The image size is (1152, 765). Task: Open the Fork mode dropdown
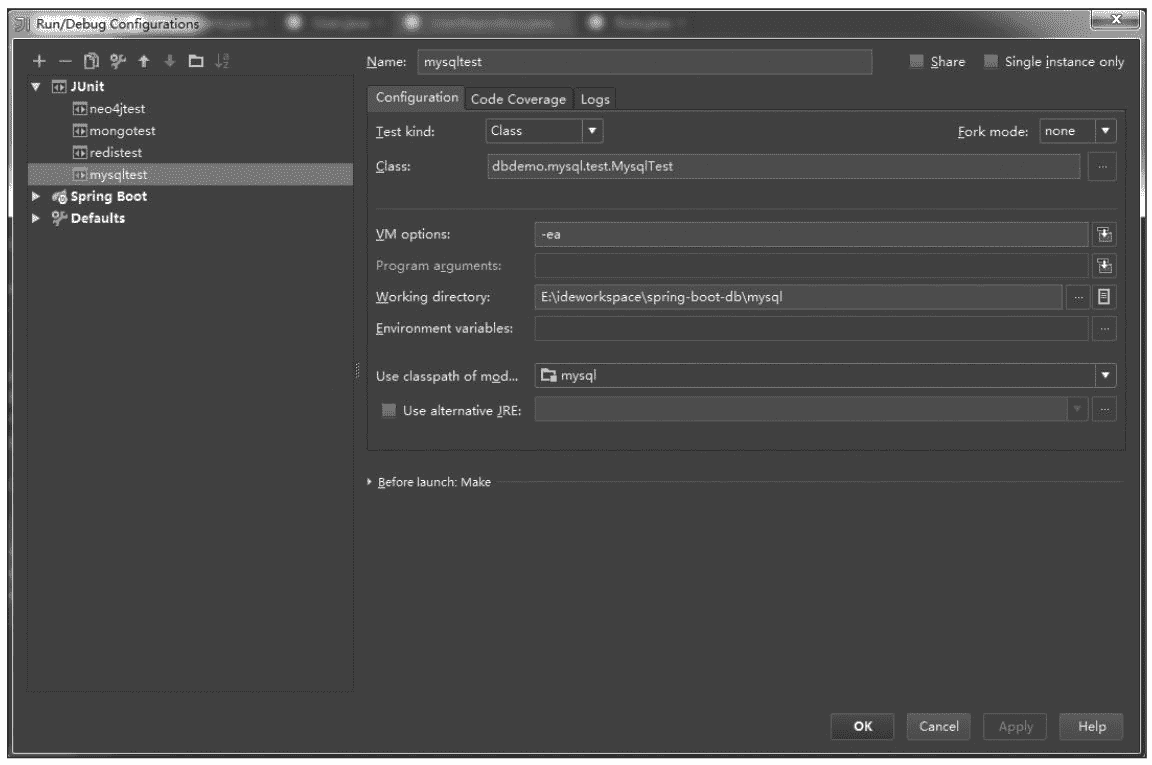[1078, 130]
